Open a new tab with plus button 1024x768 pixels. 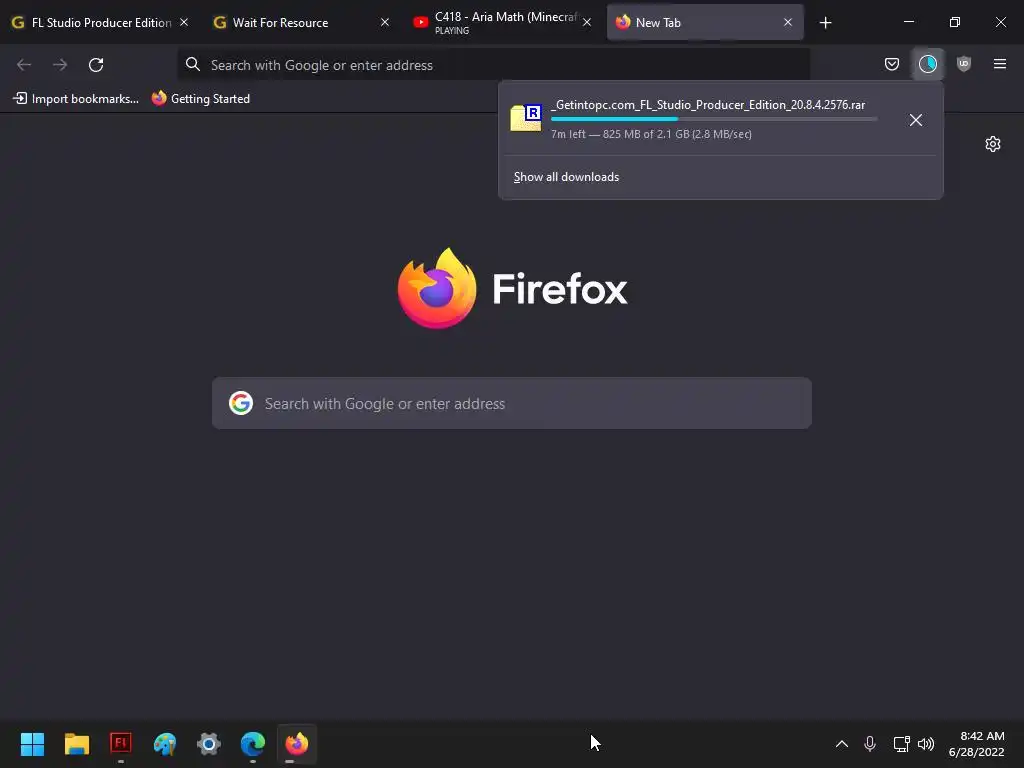coord(825,23)
